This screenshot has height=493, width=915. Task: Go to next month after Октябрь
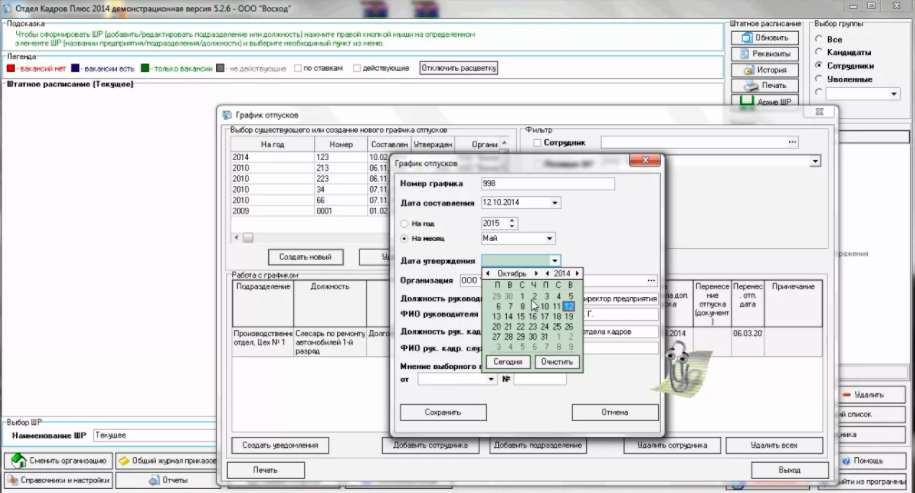536,273
